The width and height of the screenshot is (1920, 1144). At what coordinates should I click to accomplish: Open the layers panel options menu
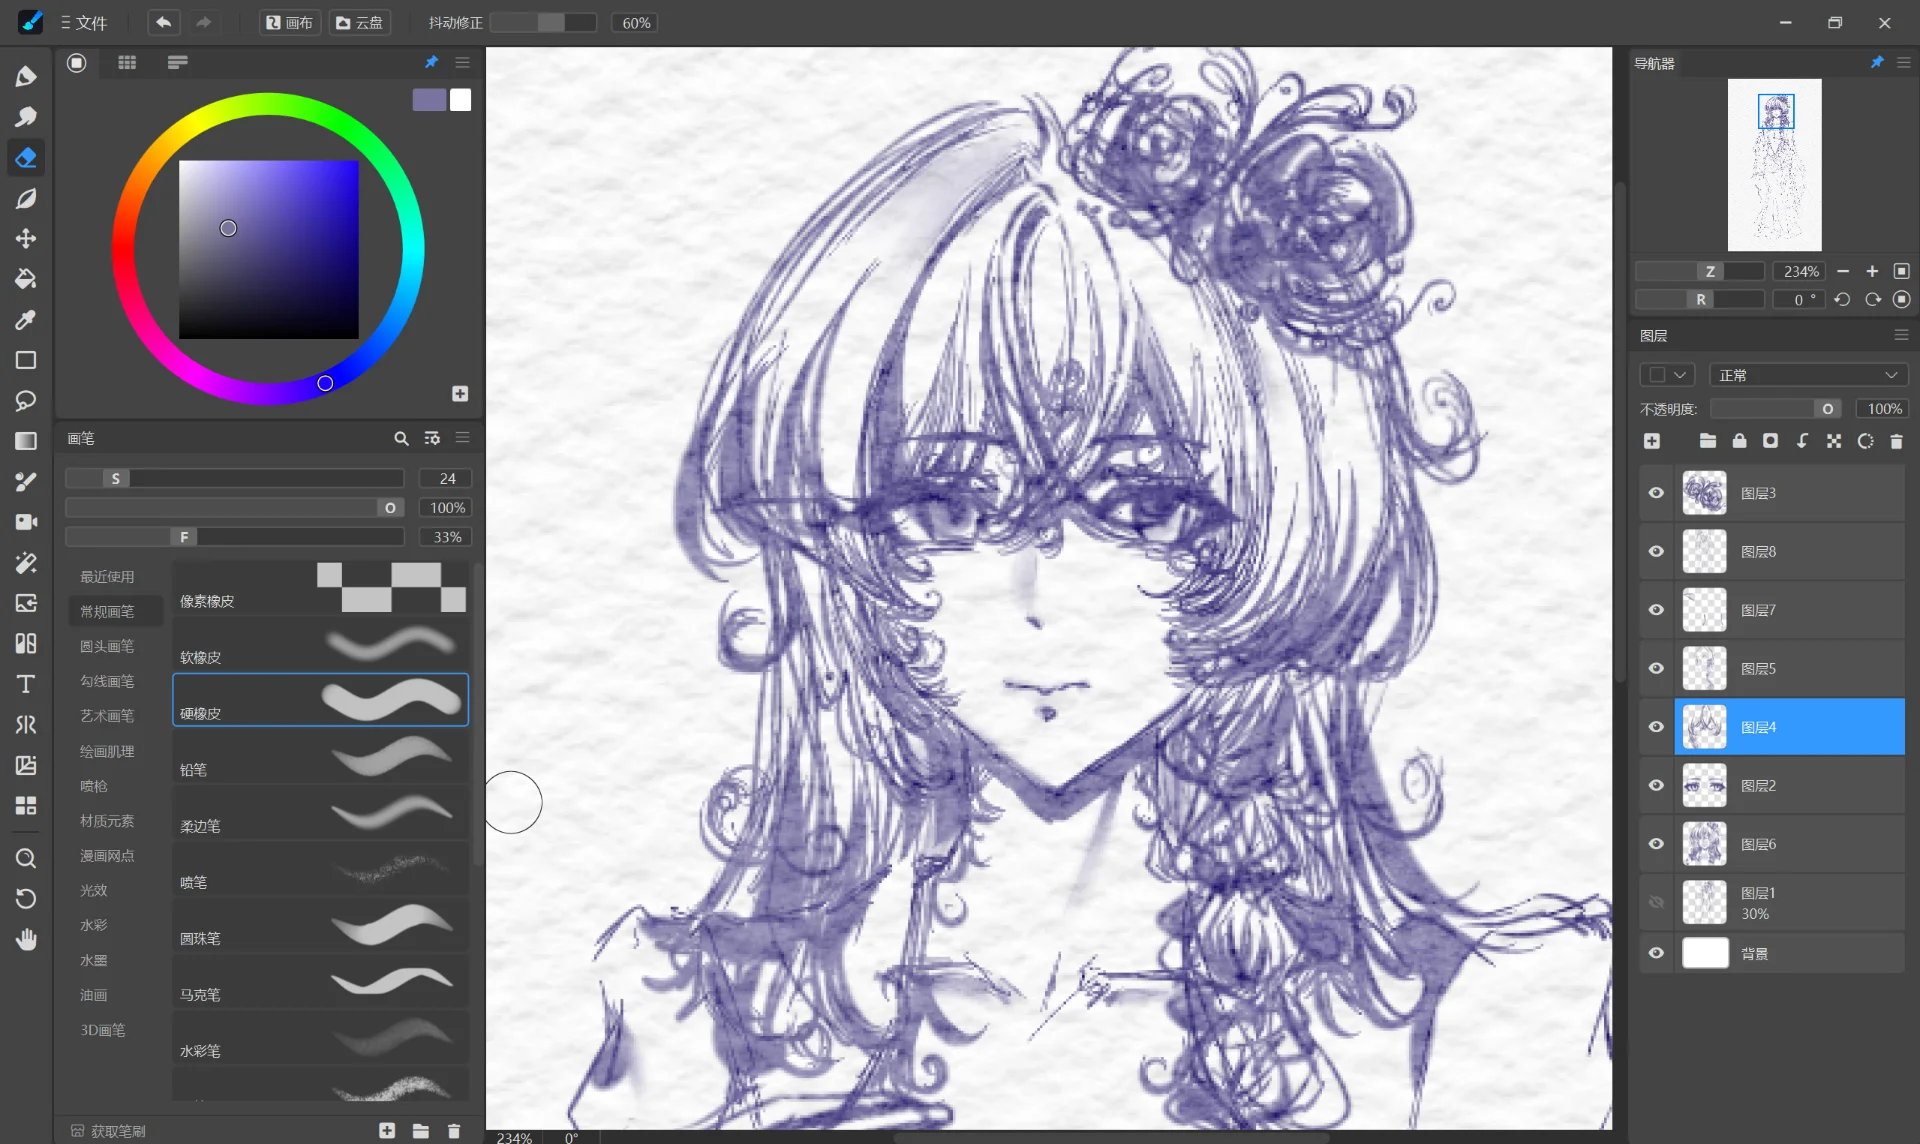pyautogui.click(x=1901, y=335)
